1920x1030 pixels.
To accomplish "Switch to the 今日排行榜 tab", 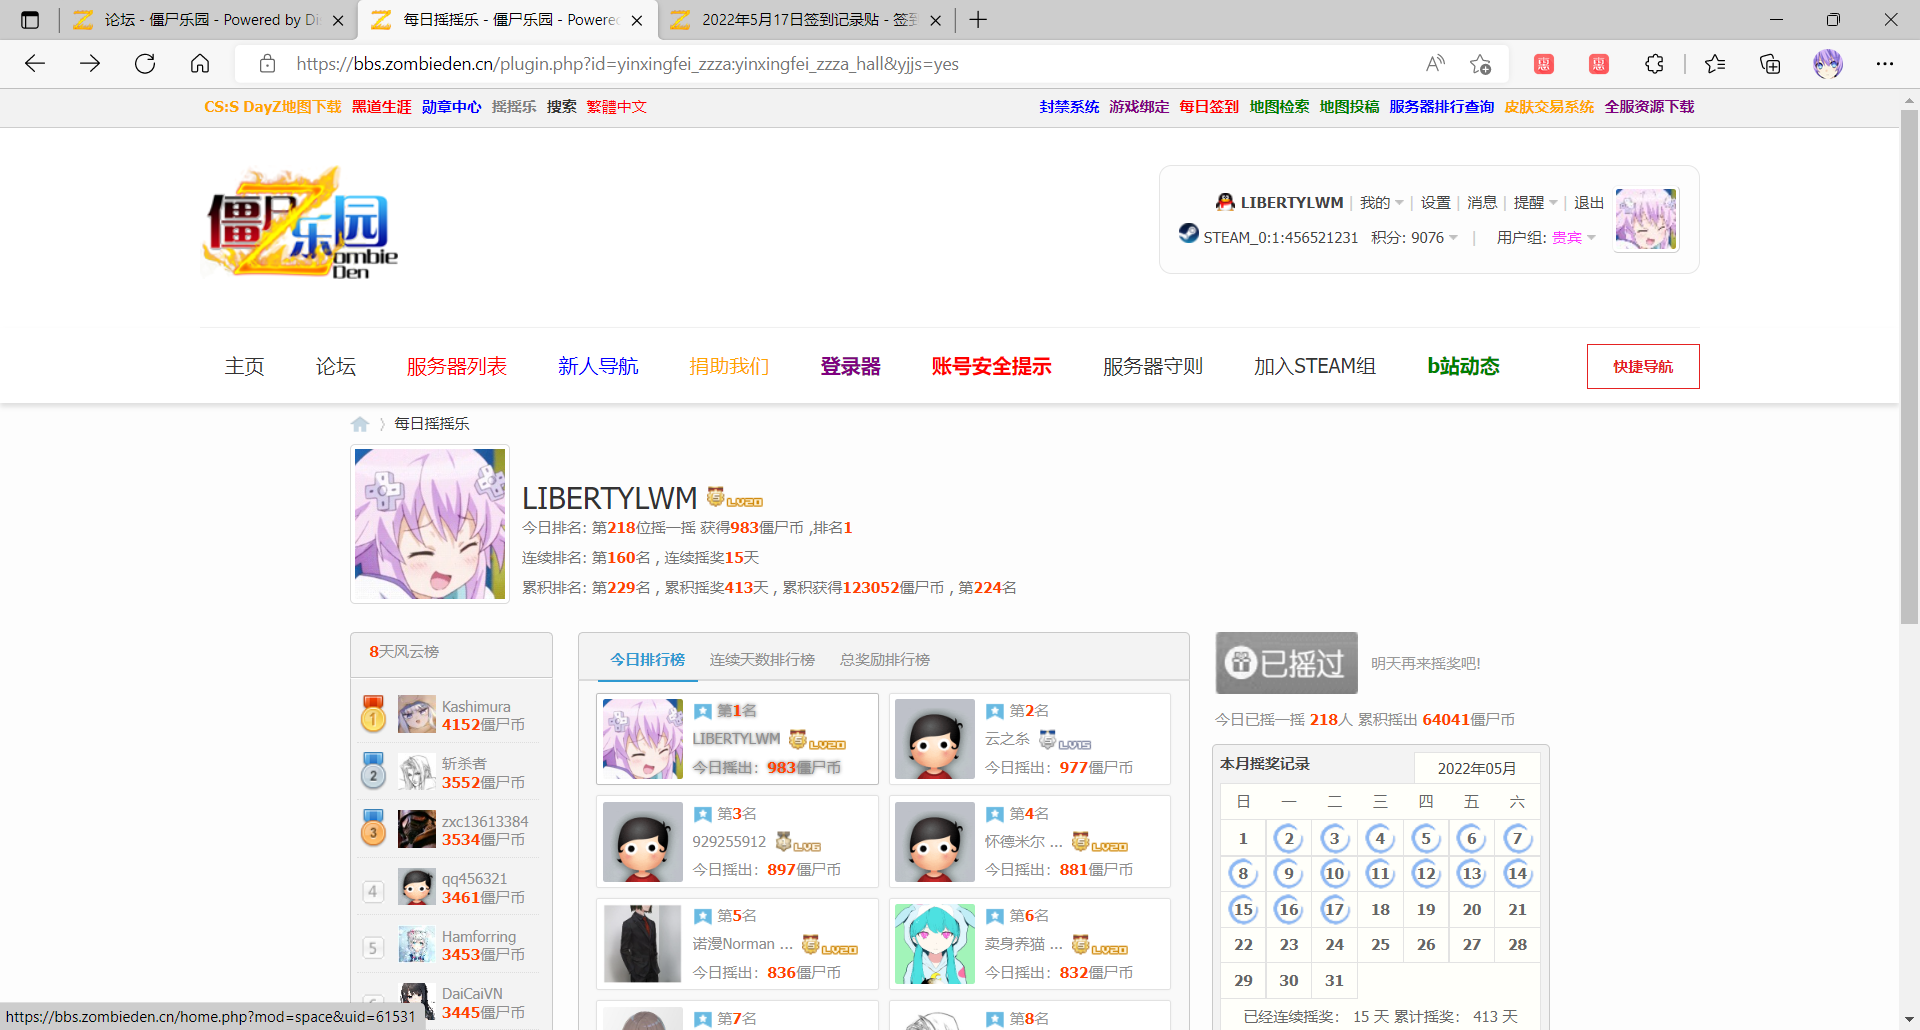I will pos(648,660).
